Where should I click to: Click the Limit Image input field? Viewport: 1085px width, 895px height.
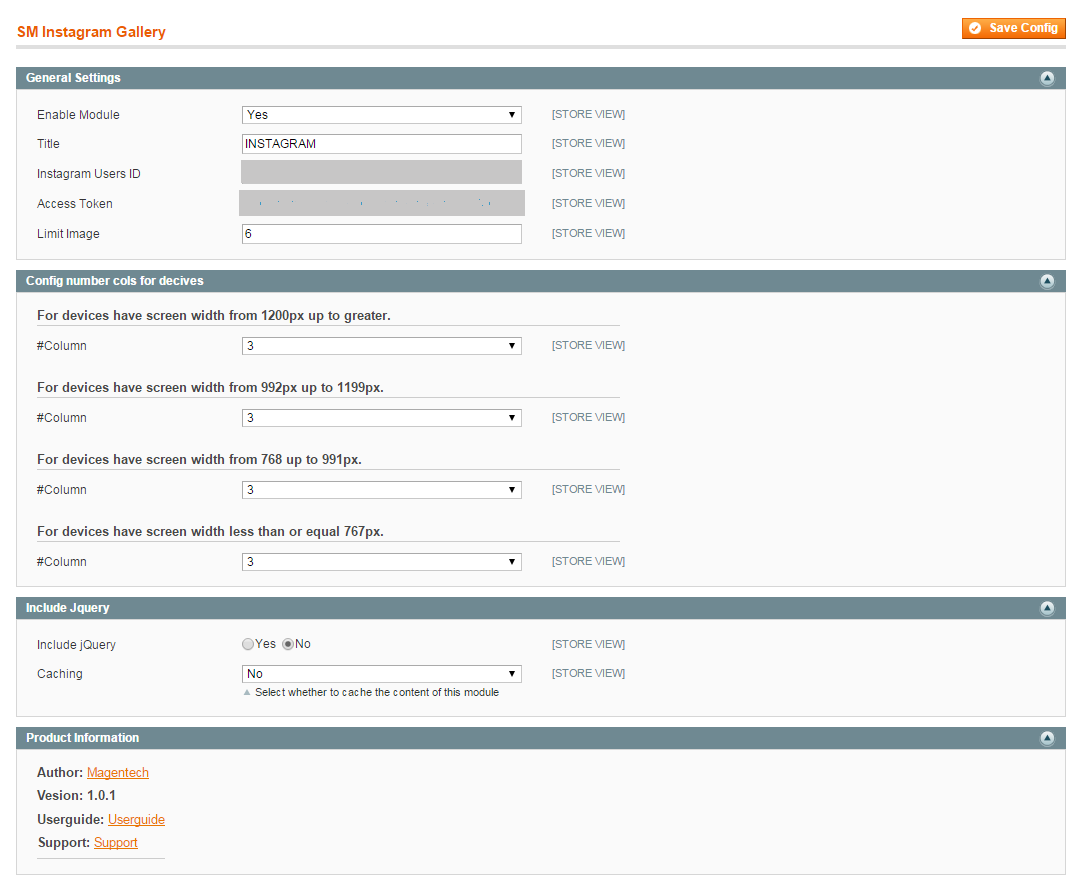click(x=381, y=234)
